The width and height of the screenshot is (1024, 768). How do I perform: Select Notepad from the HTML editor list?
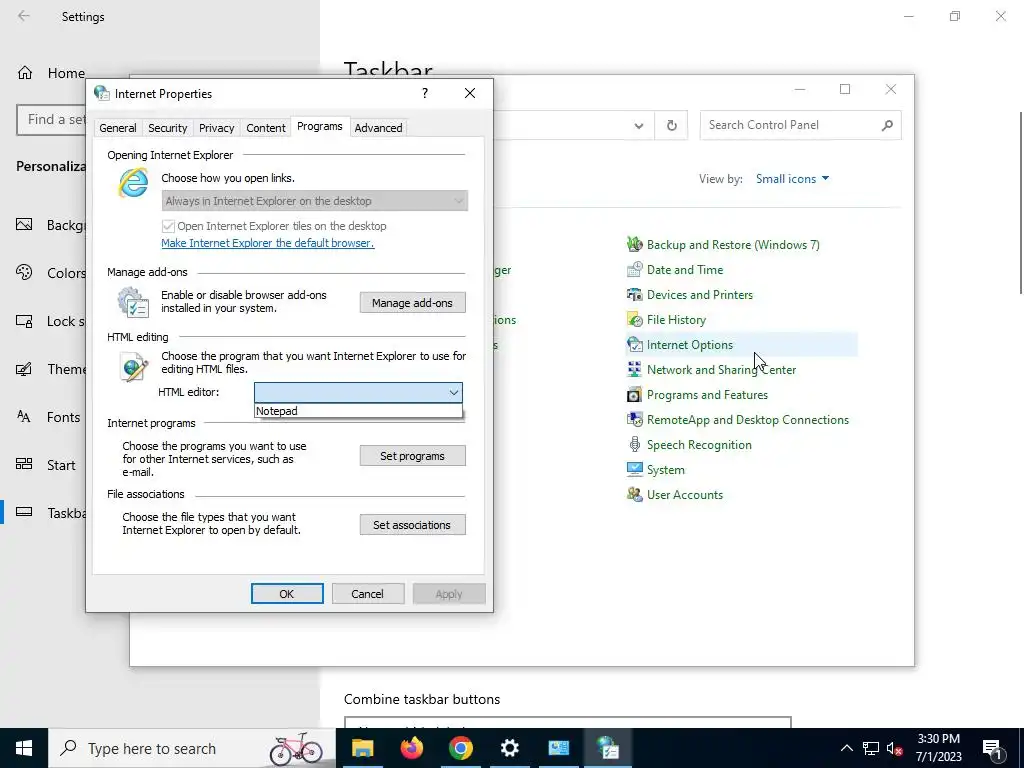(358, 411)
